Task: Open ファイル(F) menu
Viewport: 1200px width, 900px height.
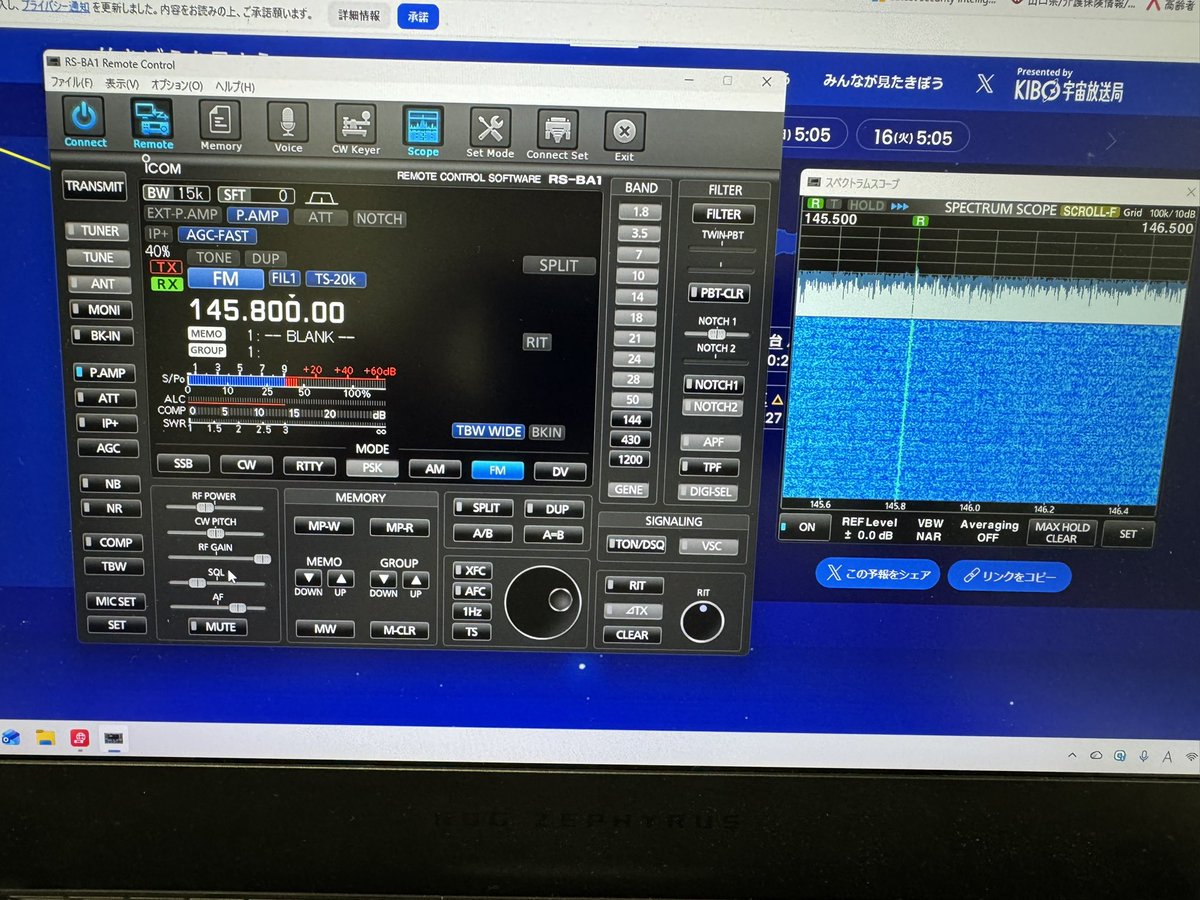Action: (x=71, y=83)
